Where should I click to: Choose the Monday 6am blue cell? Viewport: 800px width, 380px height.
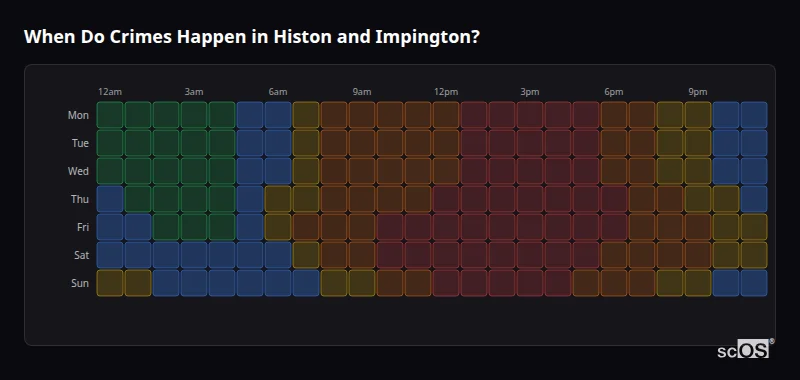(x=278, y=115)
